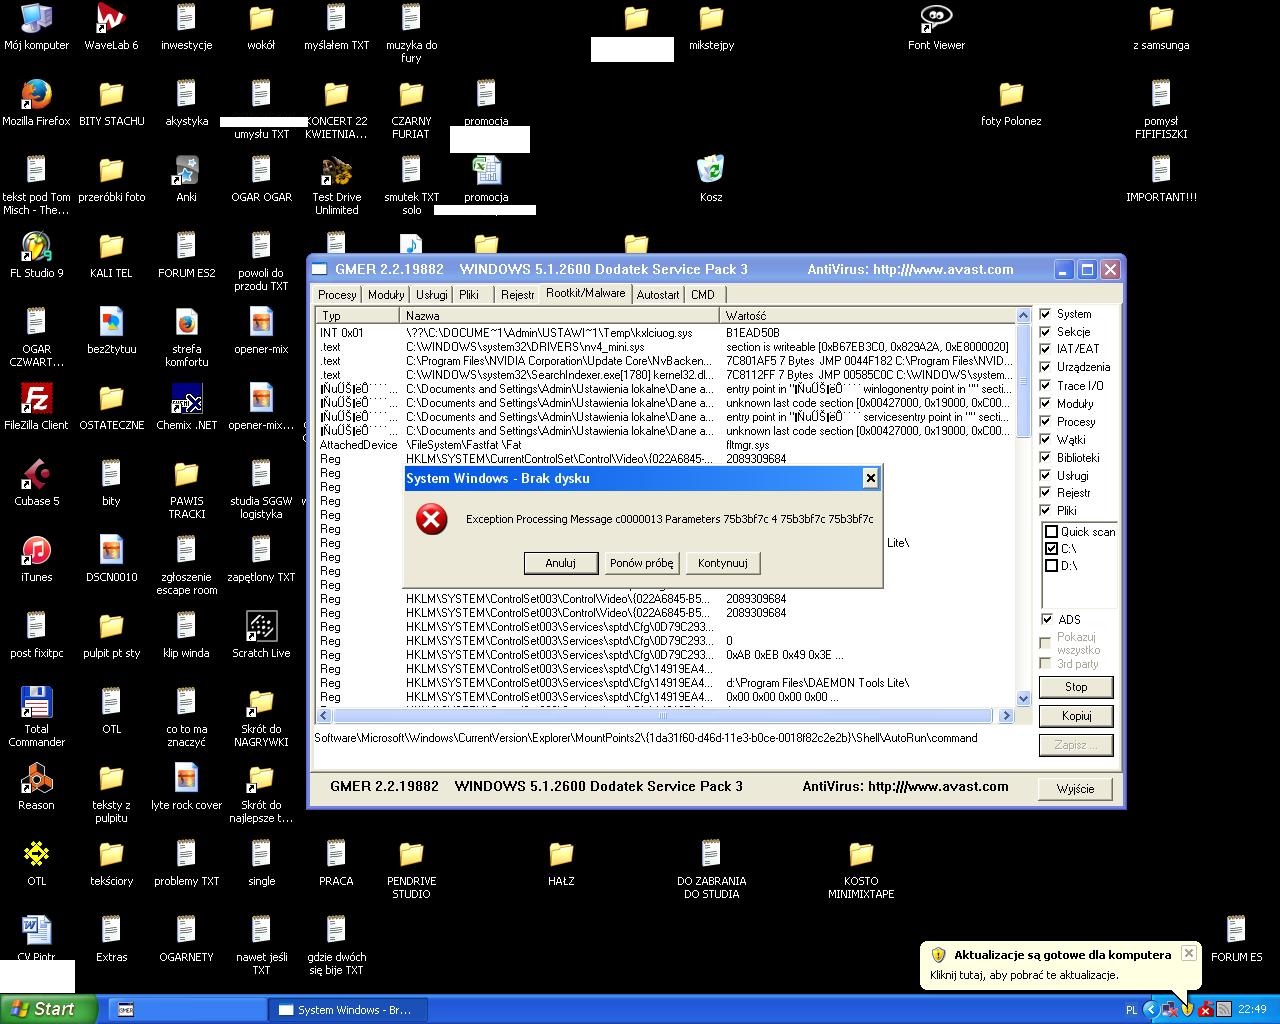Switch to the Autostart tab
This screenshot has height=1024, width=1280.
[x=658, y=295]
